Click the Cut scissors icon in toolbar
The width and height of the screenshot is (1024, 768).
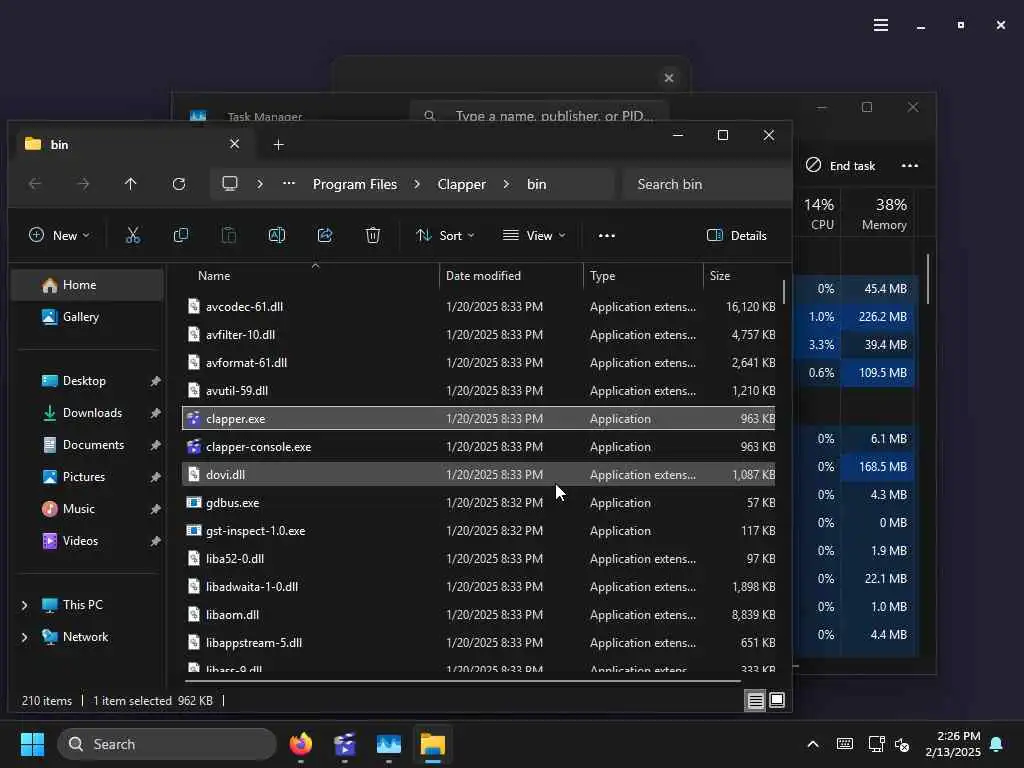[x=133, y=235]
